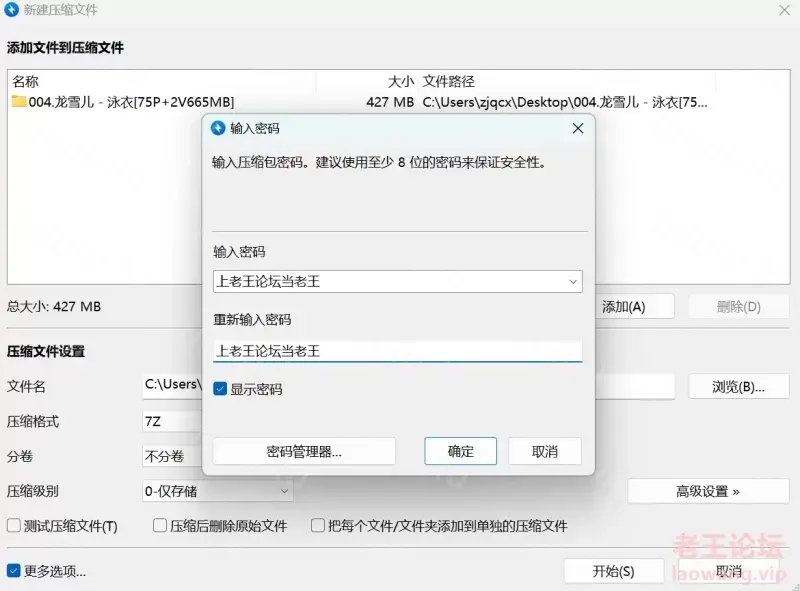Expand the password history dropdown arrow
800x591 pixels.
point(572,282)
